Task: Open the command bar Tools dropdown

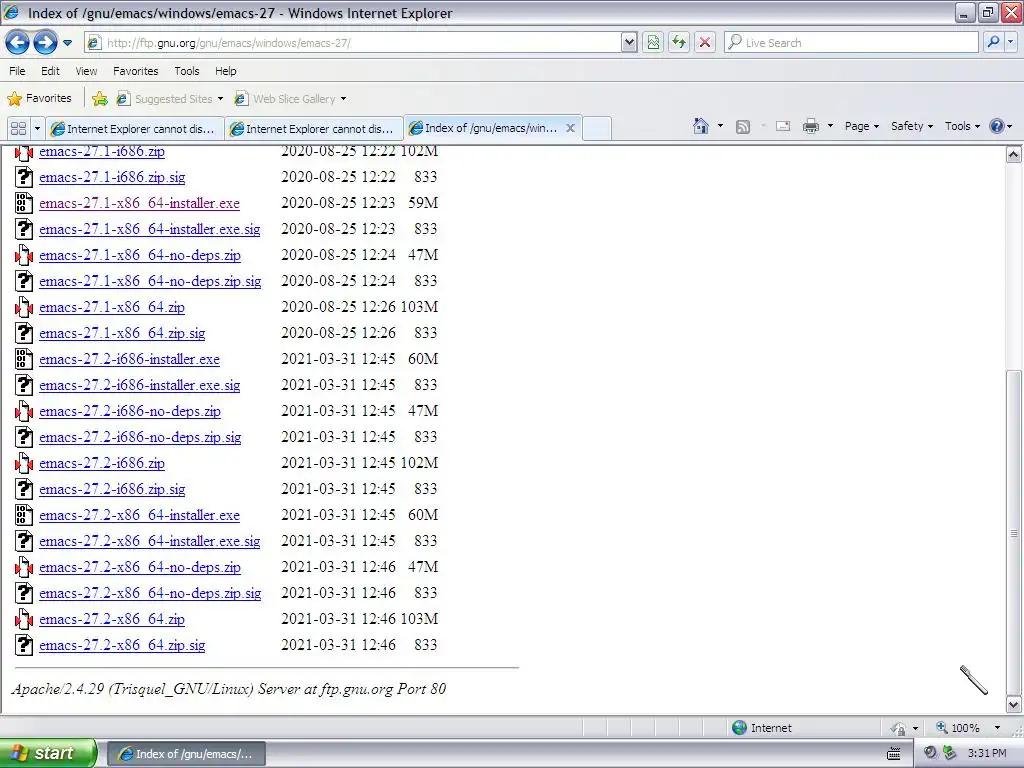Action: point(962,126)
